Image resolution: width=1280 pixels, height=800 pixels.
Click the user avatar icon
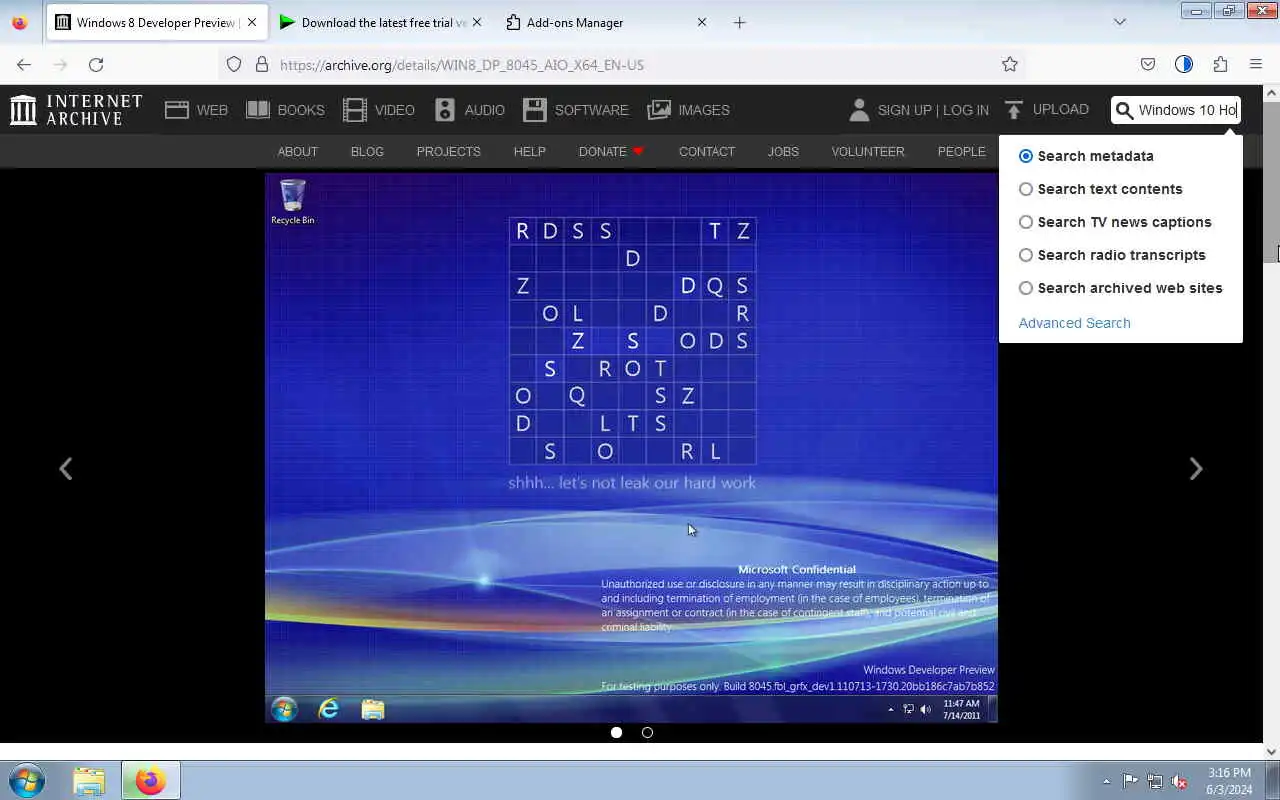coord(859,110)
